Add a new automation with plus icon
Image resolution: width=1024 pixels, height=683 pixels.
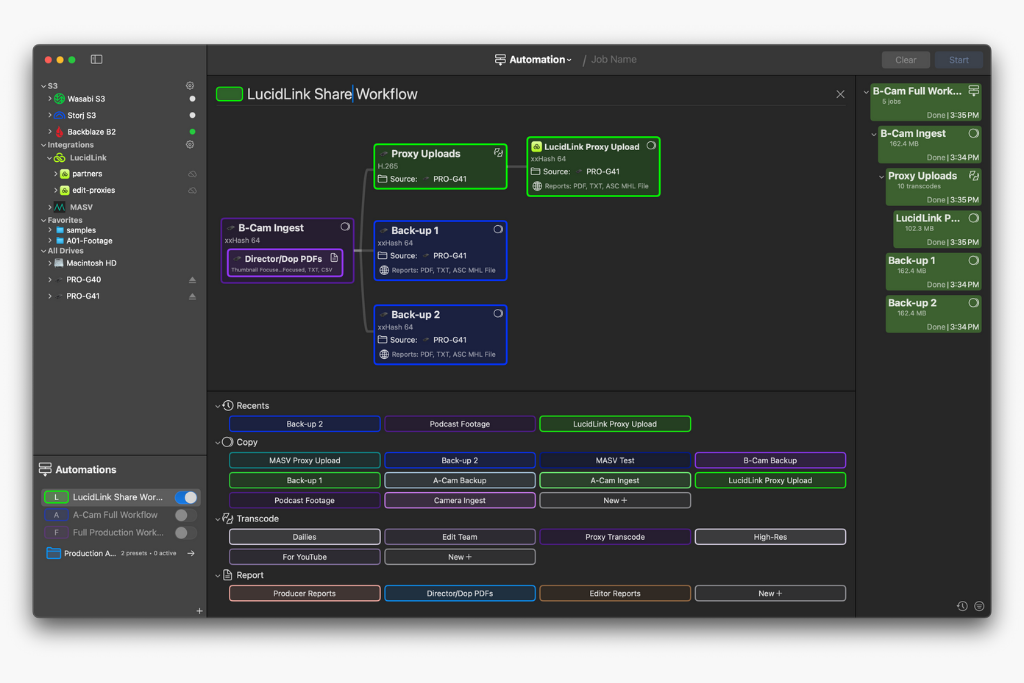[x=199, y=610]
